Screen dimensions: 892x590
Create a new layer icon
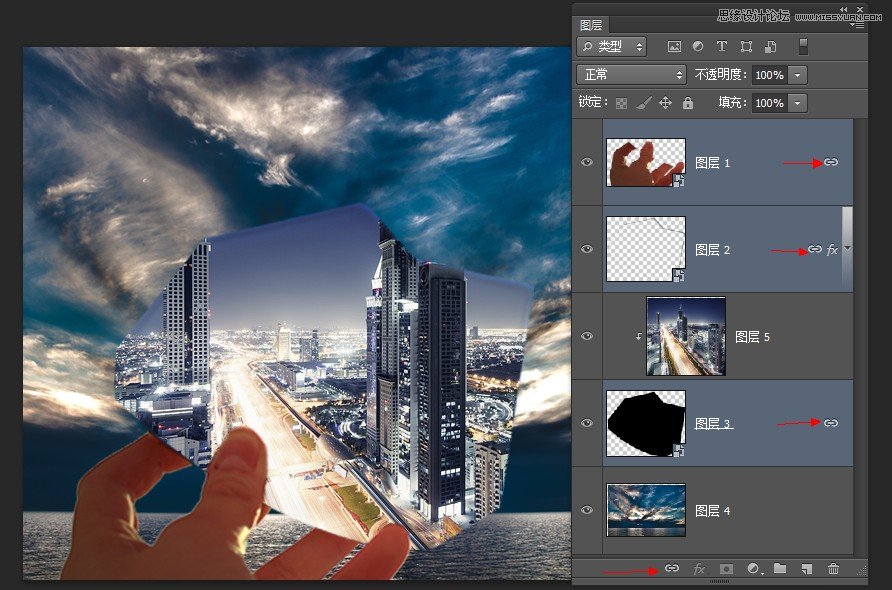coord(807,568)
